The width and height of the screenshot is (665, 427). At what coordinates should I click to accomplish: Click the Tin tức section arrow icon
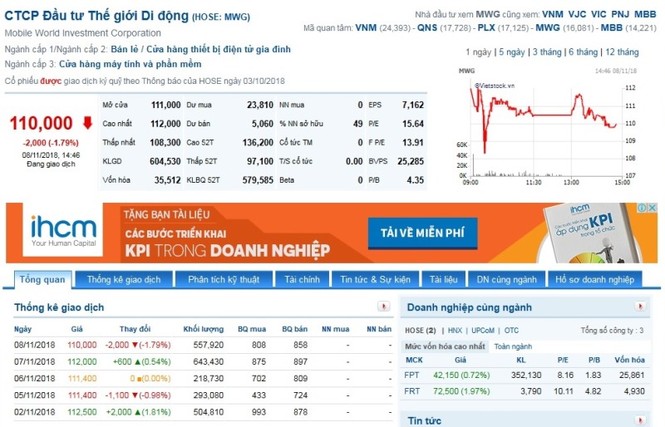tap(640, 419)
